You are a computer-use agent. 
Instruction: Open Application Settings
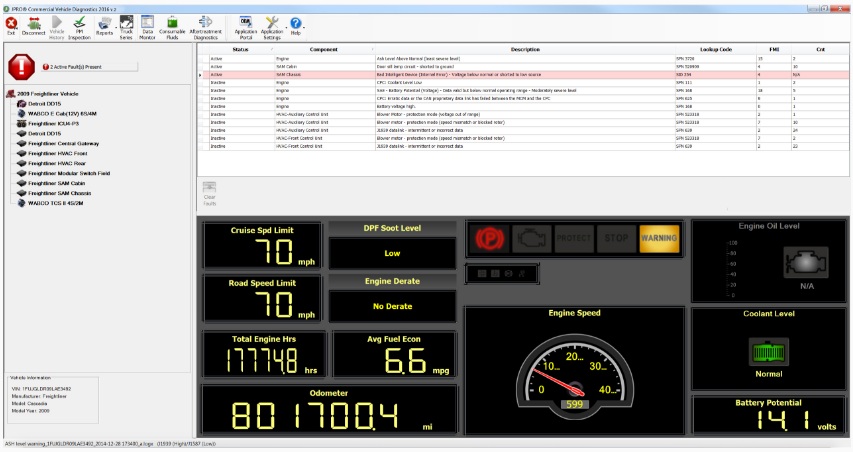coord(272,24)
